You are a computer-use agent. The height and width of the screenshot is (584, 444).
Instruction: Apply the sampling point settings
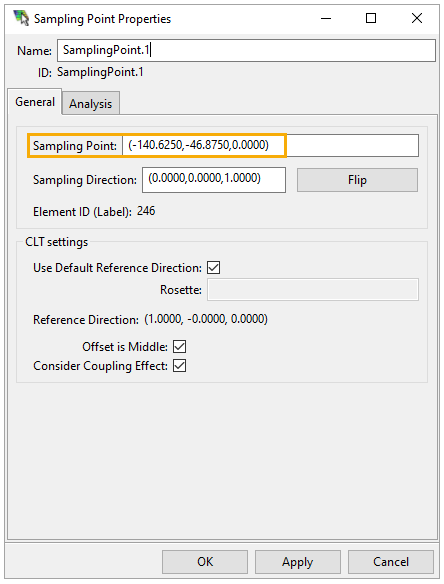298,562
